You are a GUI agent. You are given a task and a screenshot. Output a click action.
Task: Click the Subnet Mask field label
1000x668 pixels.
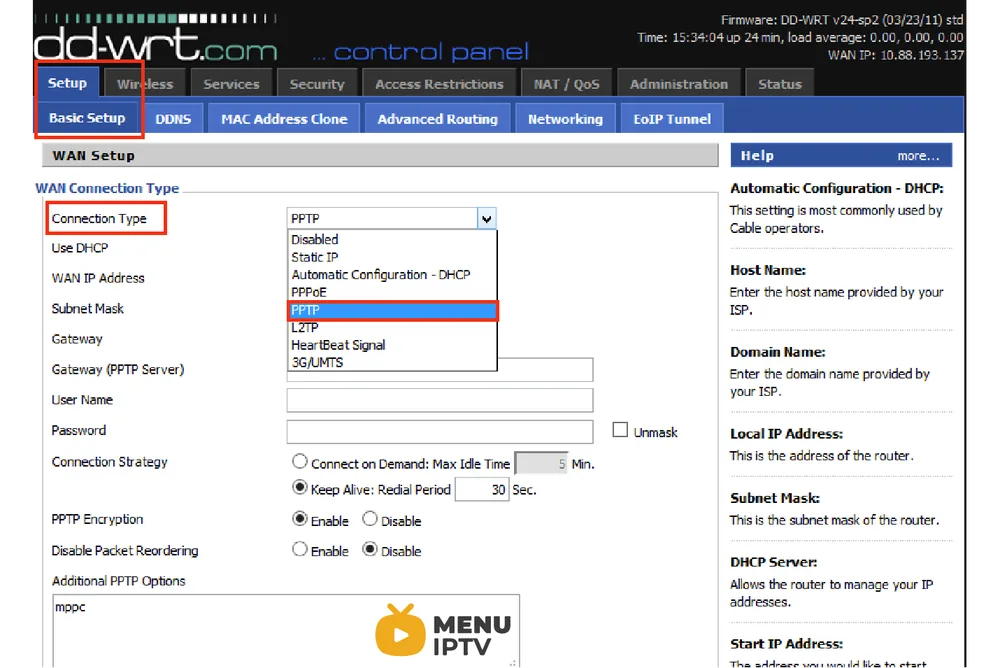[x=87, y=308]
